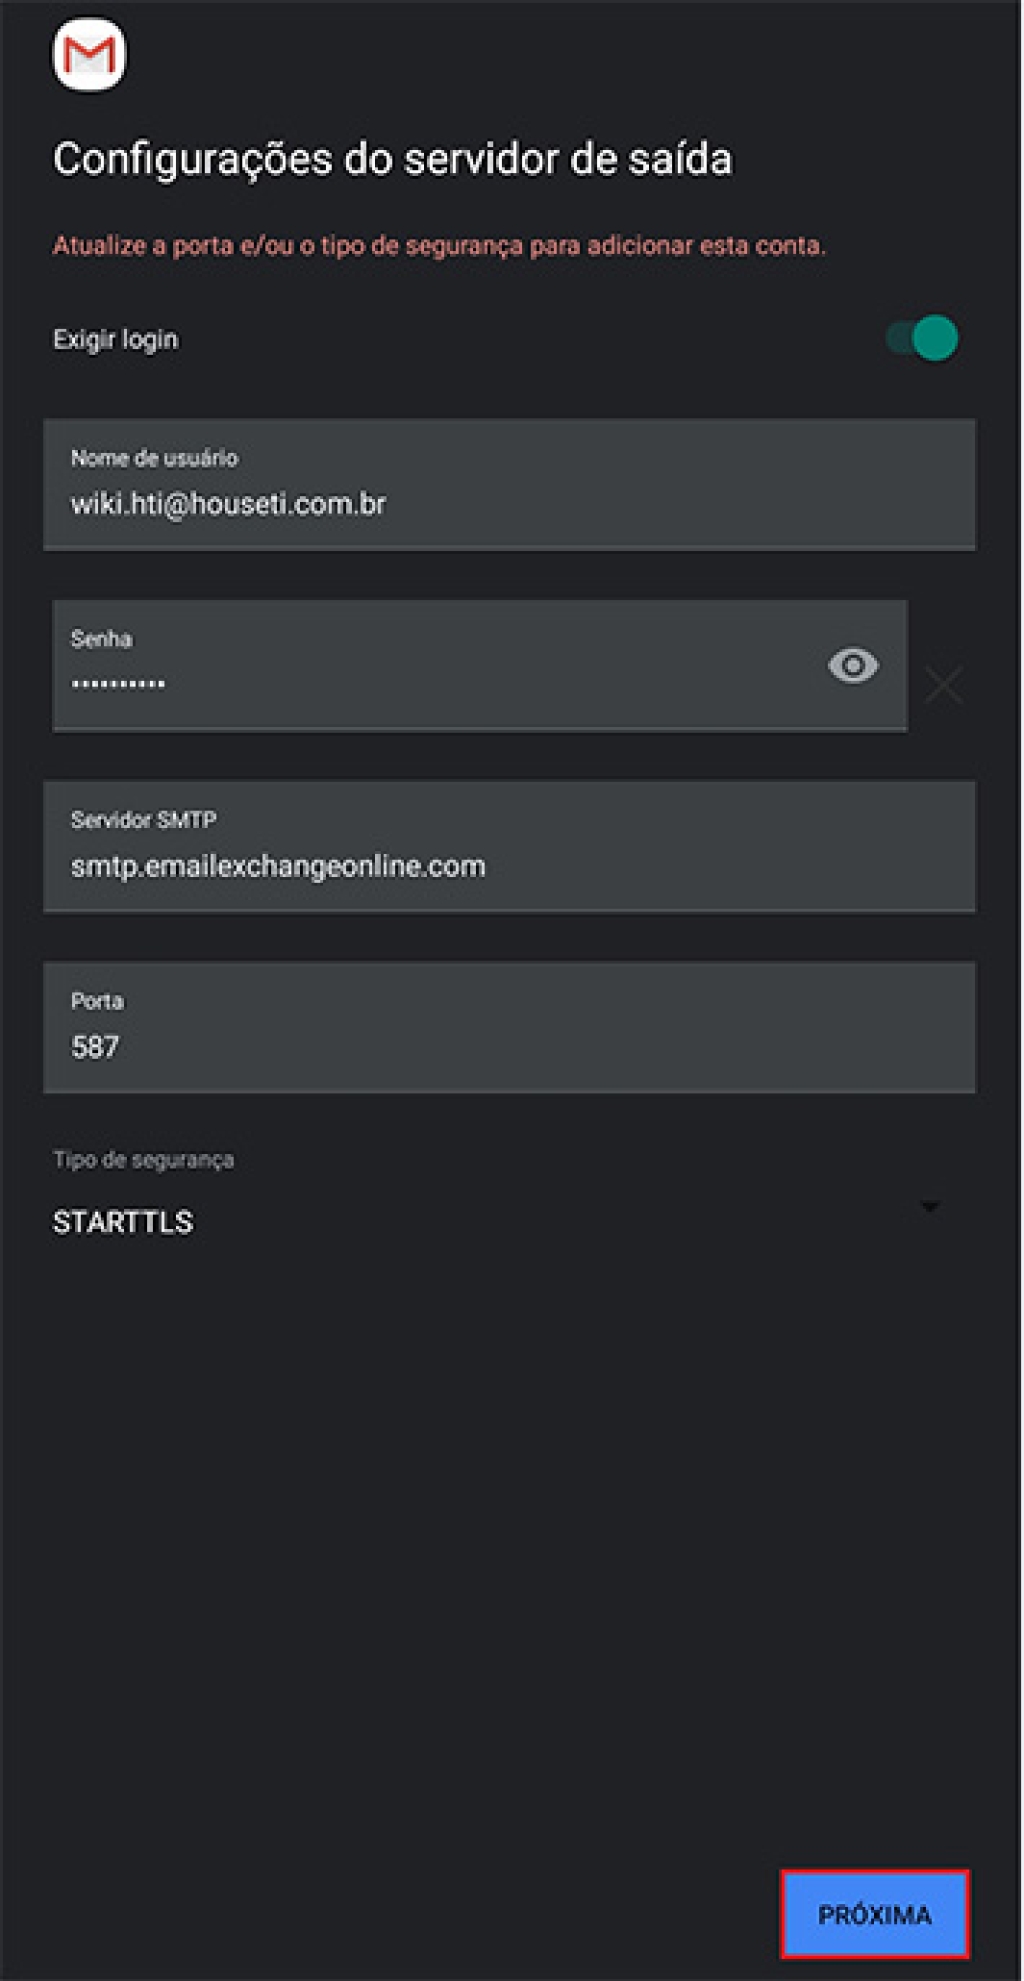Tap the Senha field label

tap(101, 639)
